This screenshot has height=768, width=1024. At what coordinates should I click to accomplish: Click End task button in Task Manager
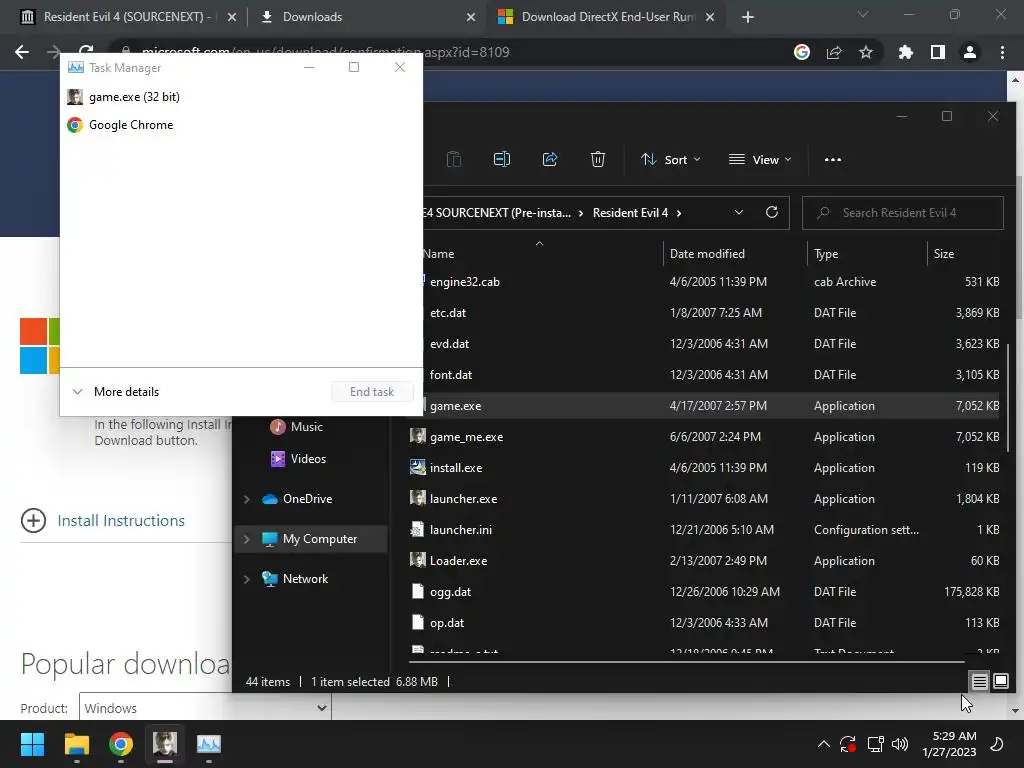(372, 392)
